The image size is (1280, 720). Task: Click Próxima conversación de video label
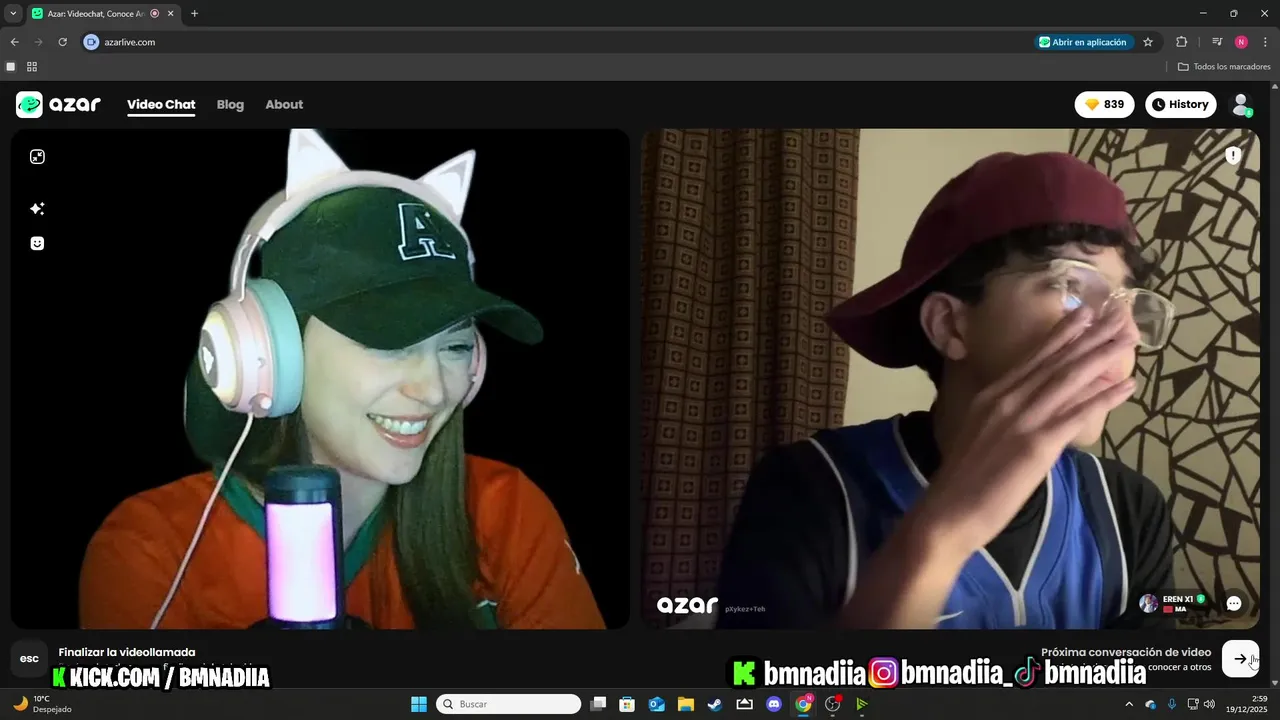1126,652
